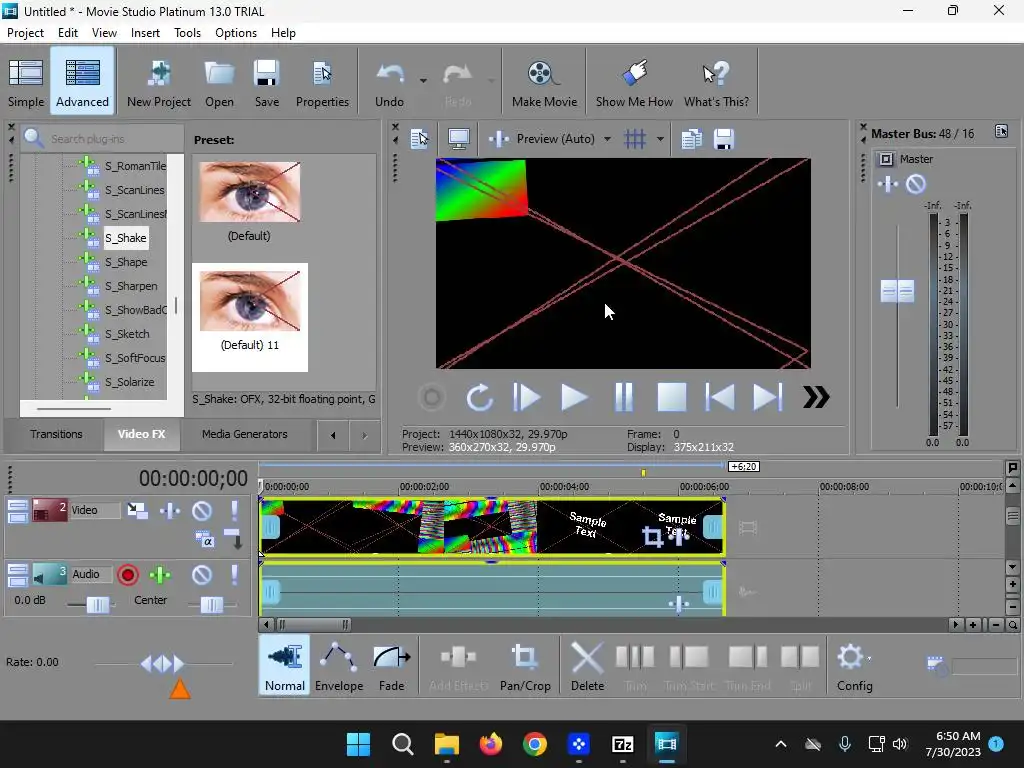This screenshot has height=768, width=1024.
Task: Mute the Video track
Action: (x=202, y=511)
